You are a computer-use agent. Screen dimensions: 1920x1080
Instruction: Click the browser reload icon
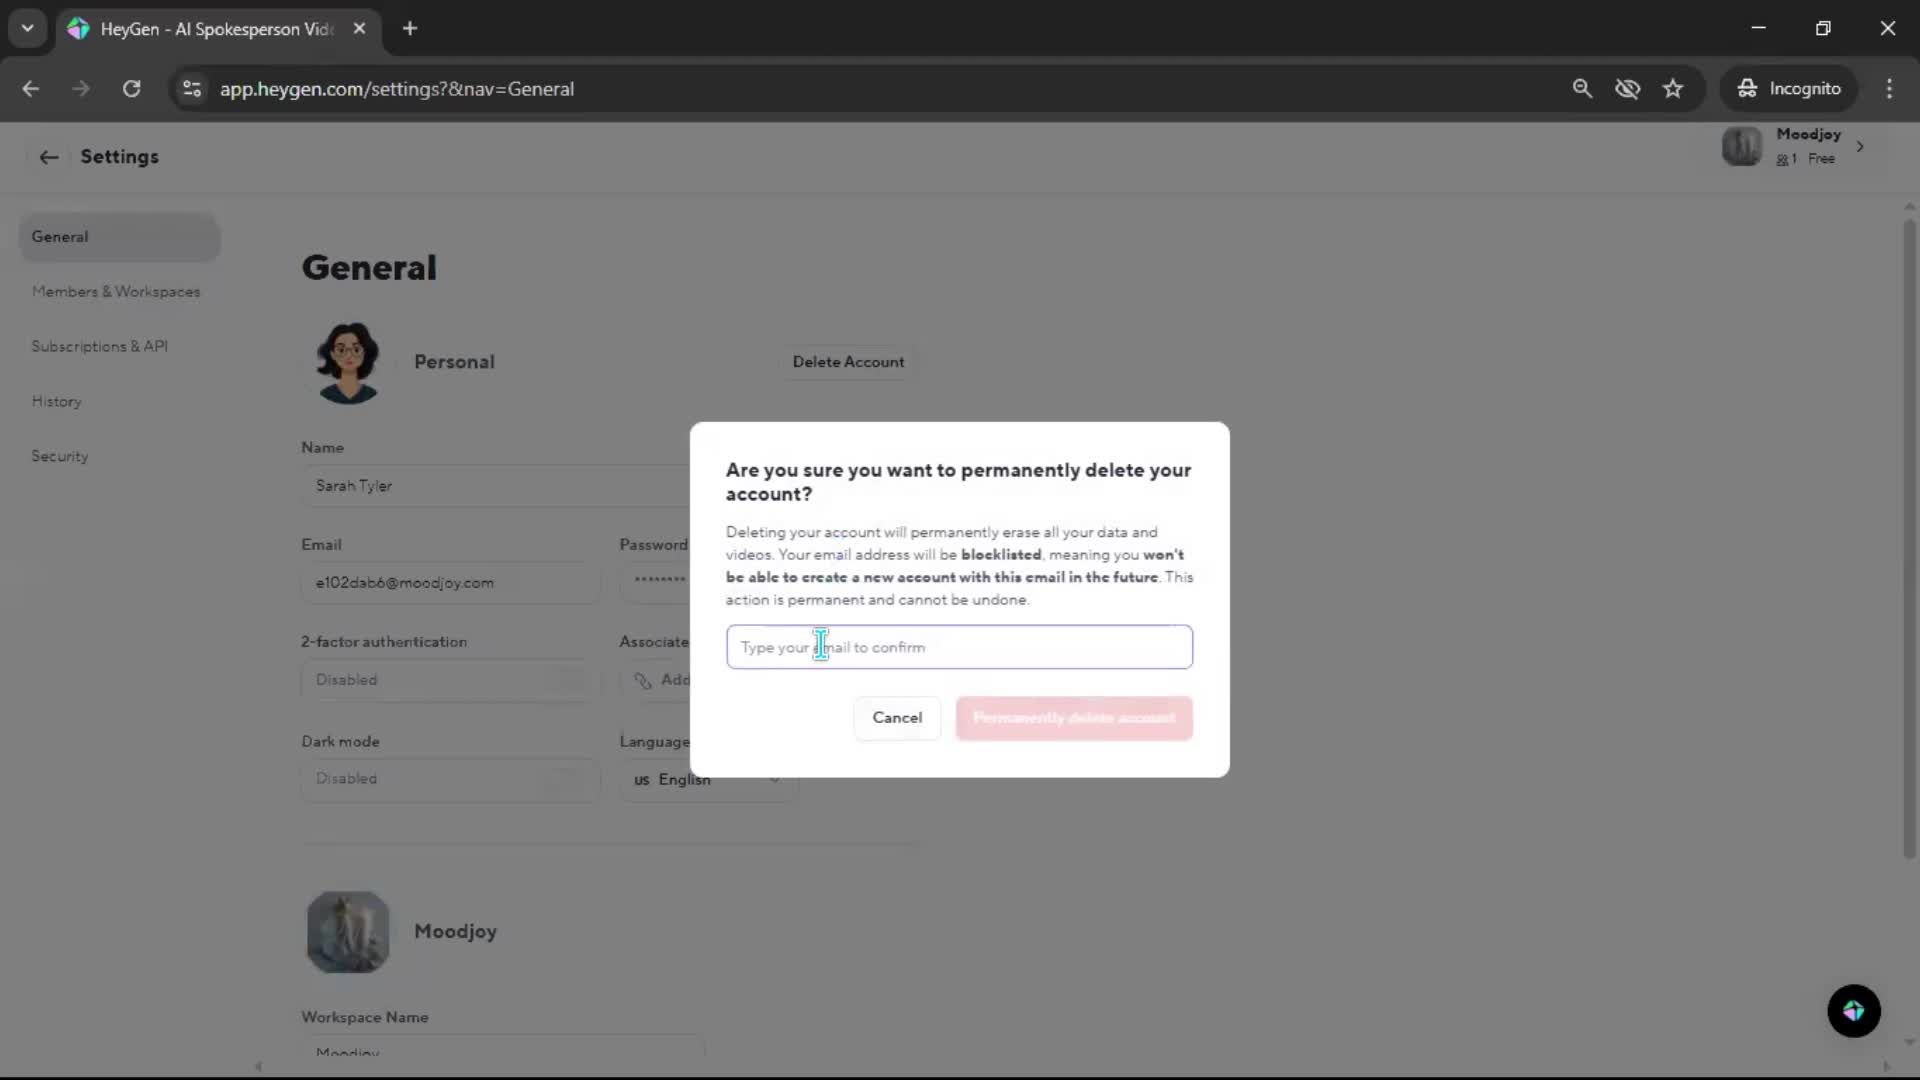click(131, 89)
